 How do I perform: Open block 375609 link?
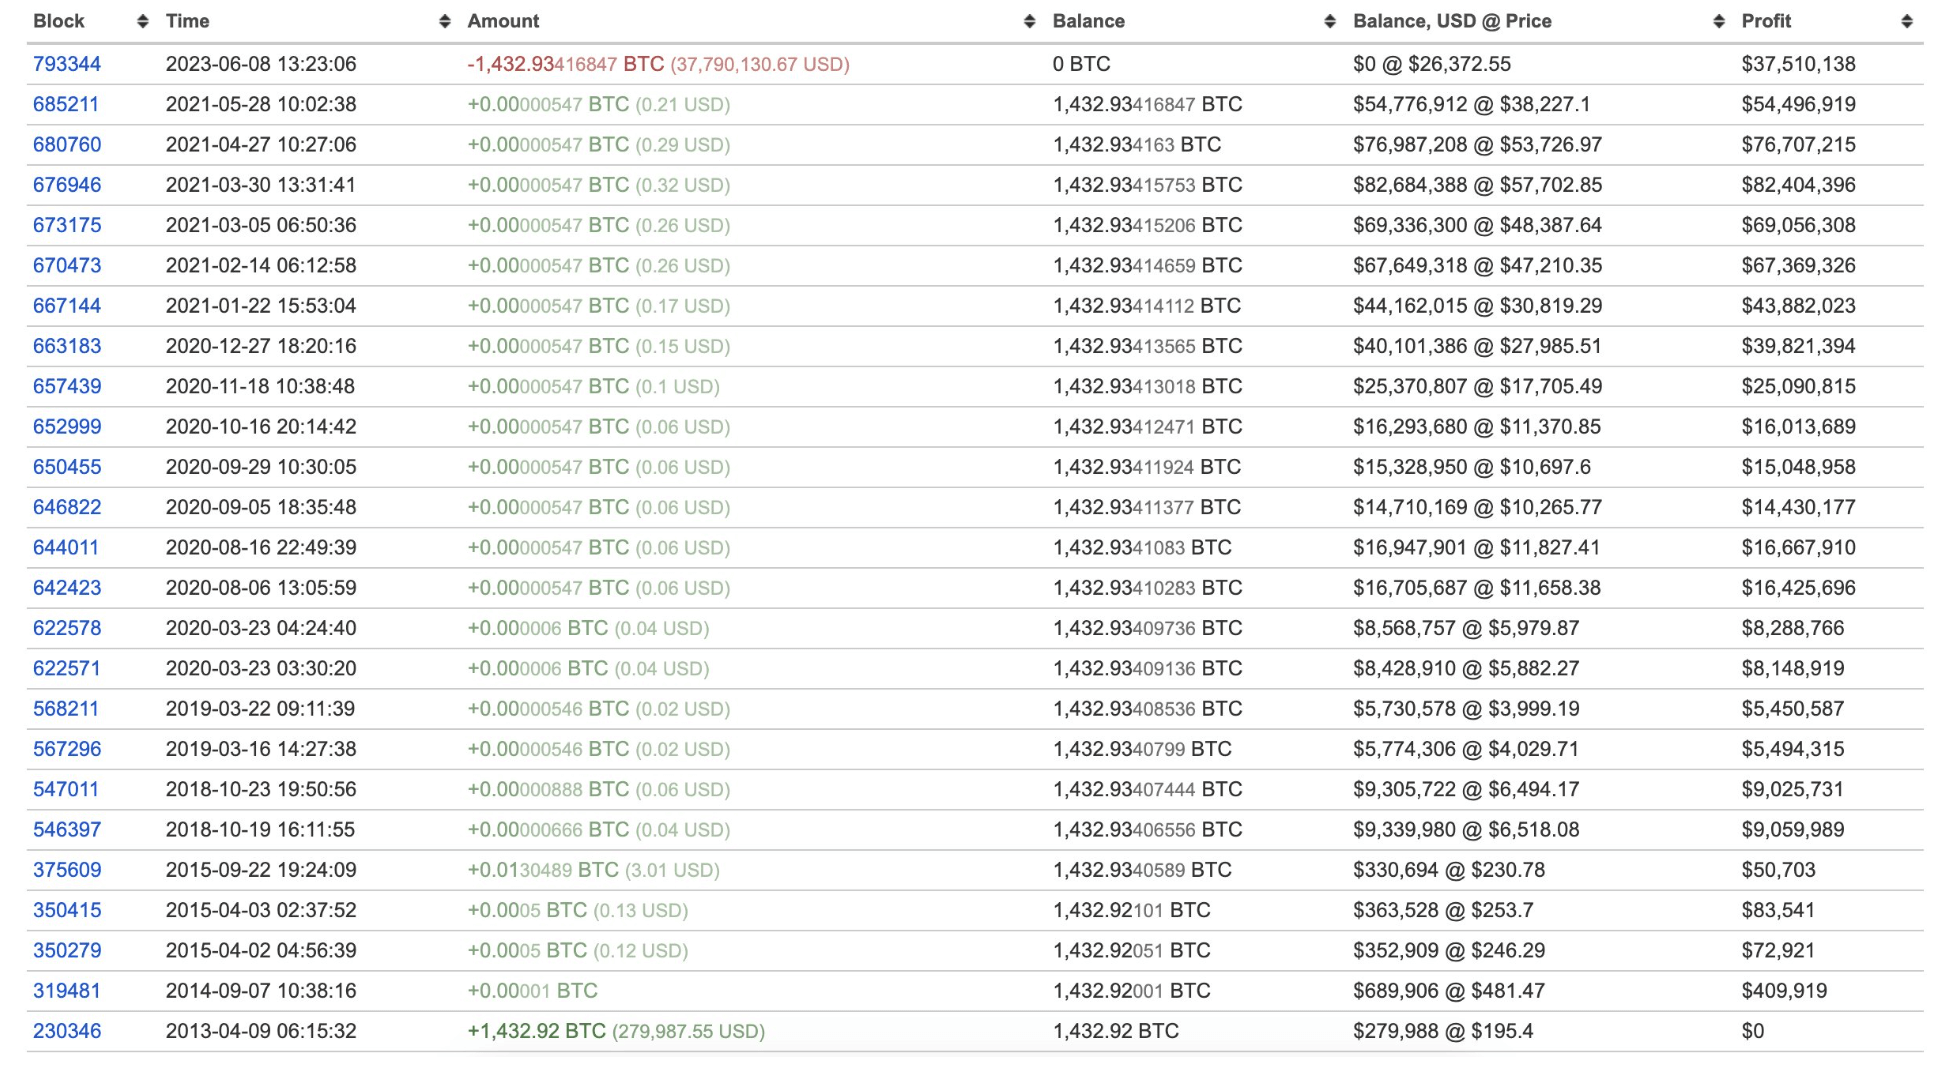(67, 870)
